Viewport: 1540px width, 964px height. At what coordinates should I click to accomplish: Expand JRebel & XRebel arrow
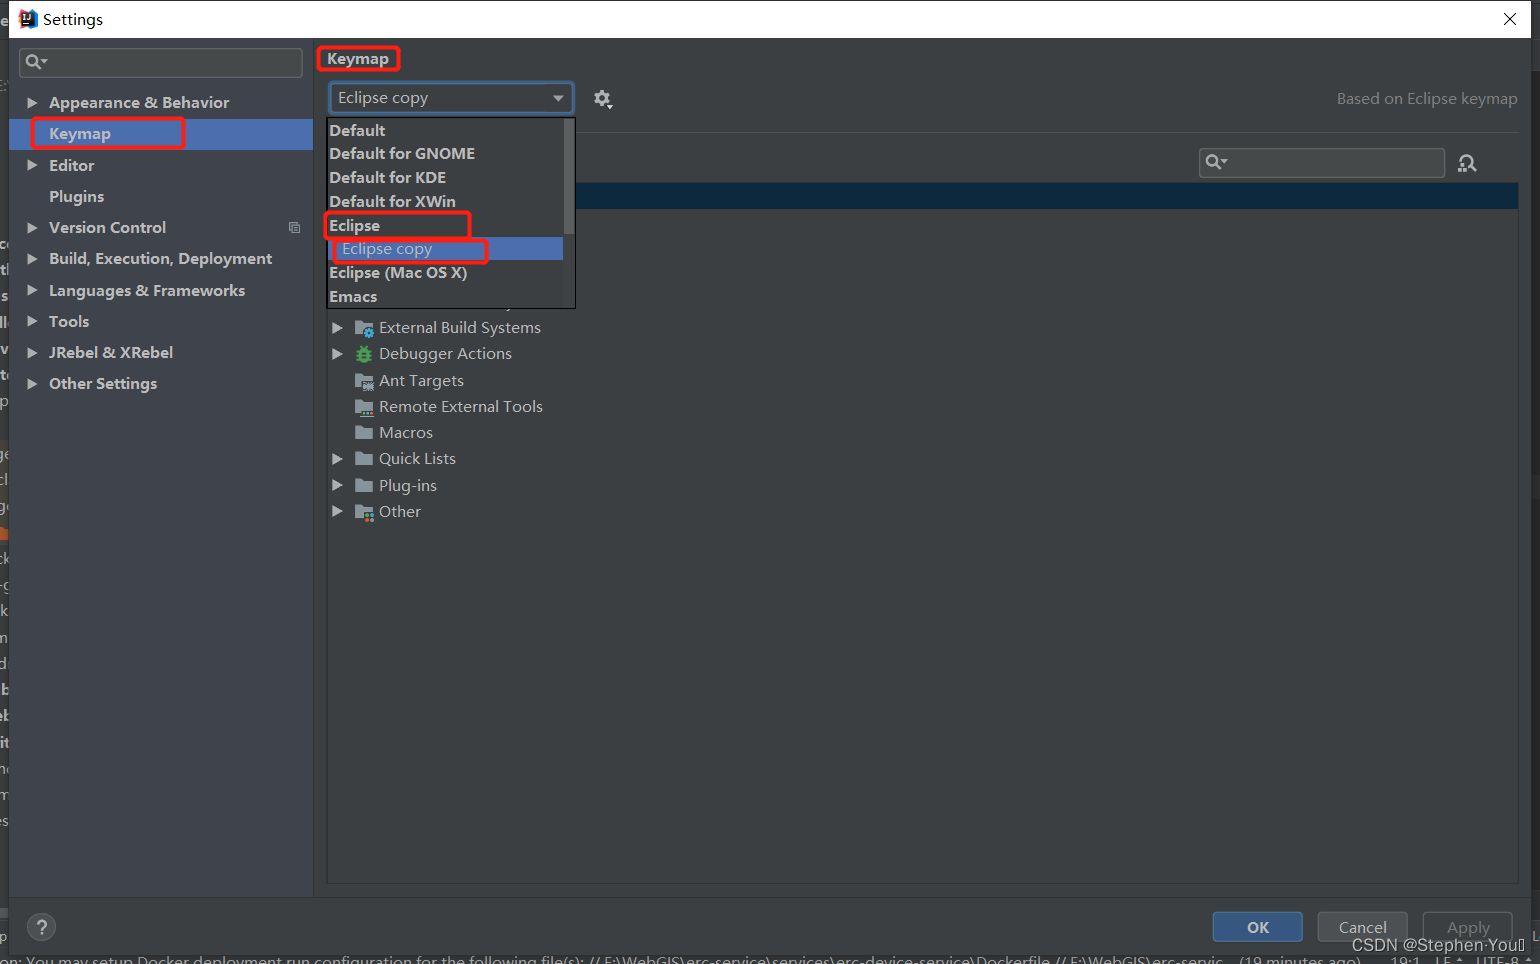32,353
